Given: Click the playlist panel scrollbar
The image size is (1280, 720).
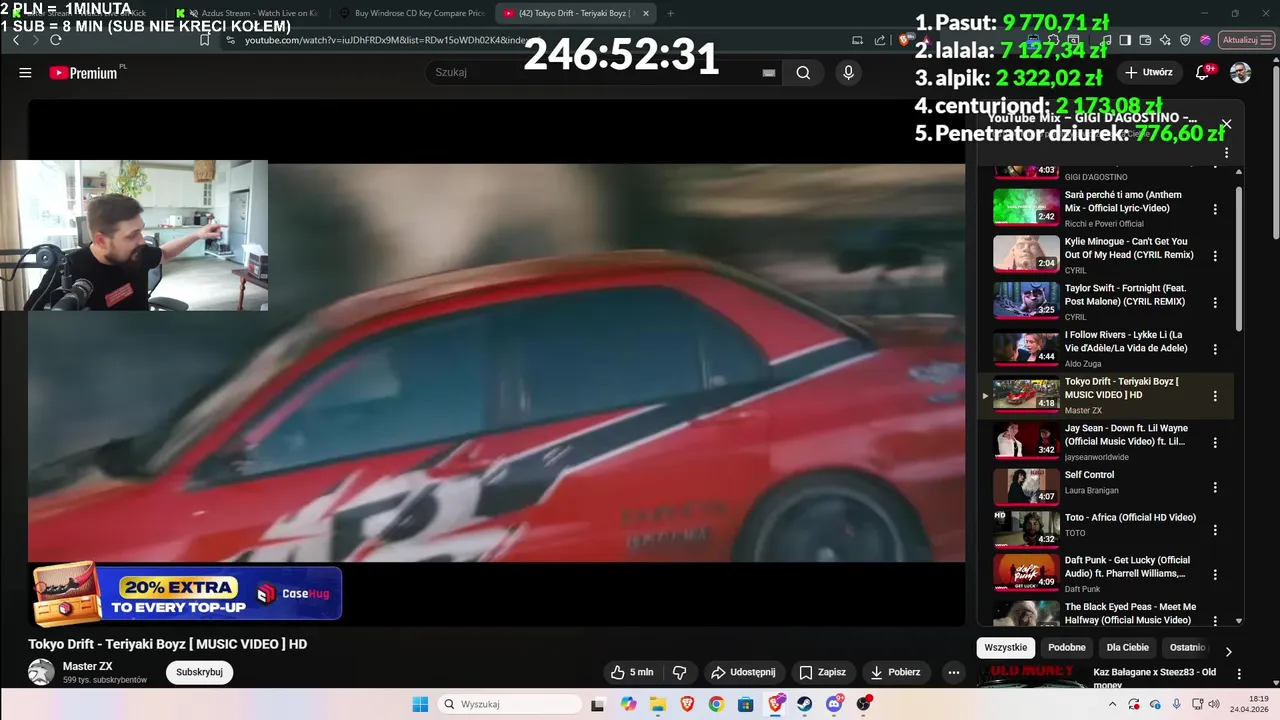Looking at the screenshot, I should coord(1240,260).
